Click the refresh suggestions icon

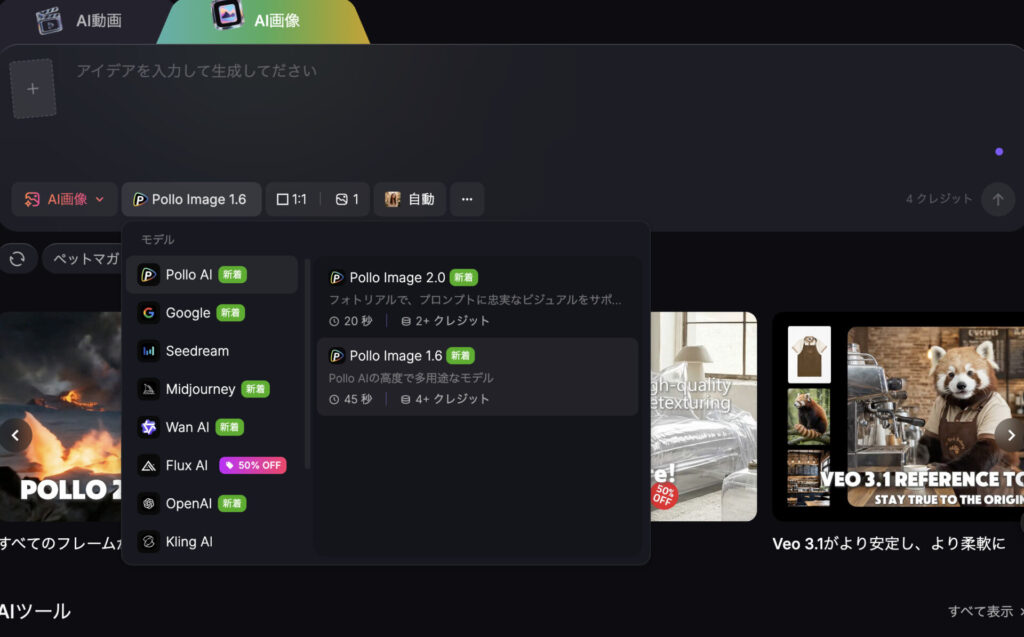click(x=17, y=259)
